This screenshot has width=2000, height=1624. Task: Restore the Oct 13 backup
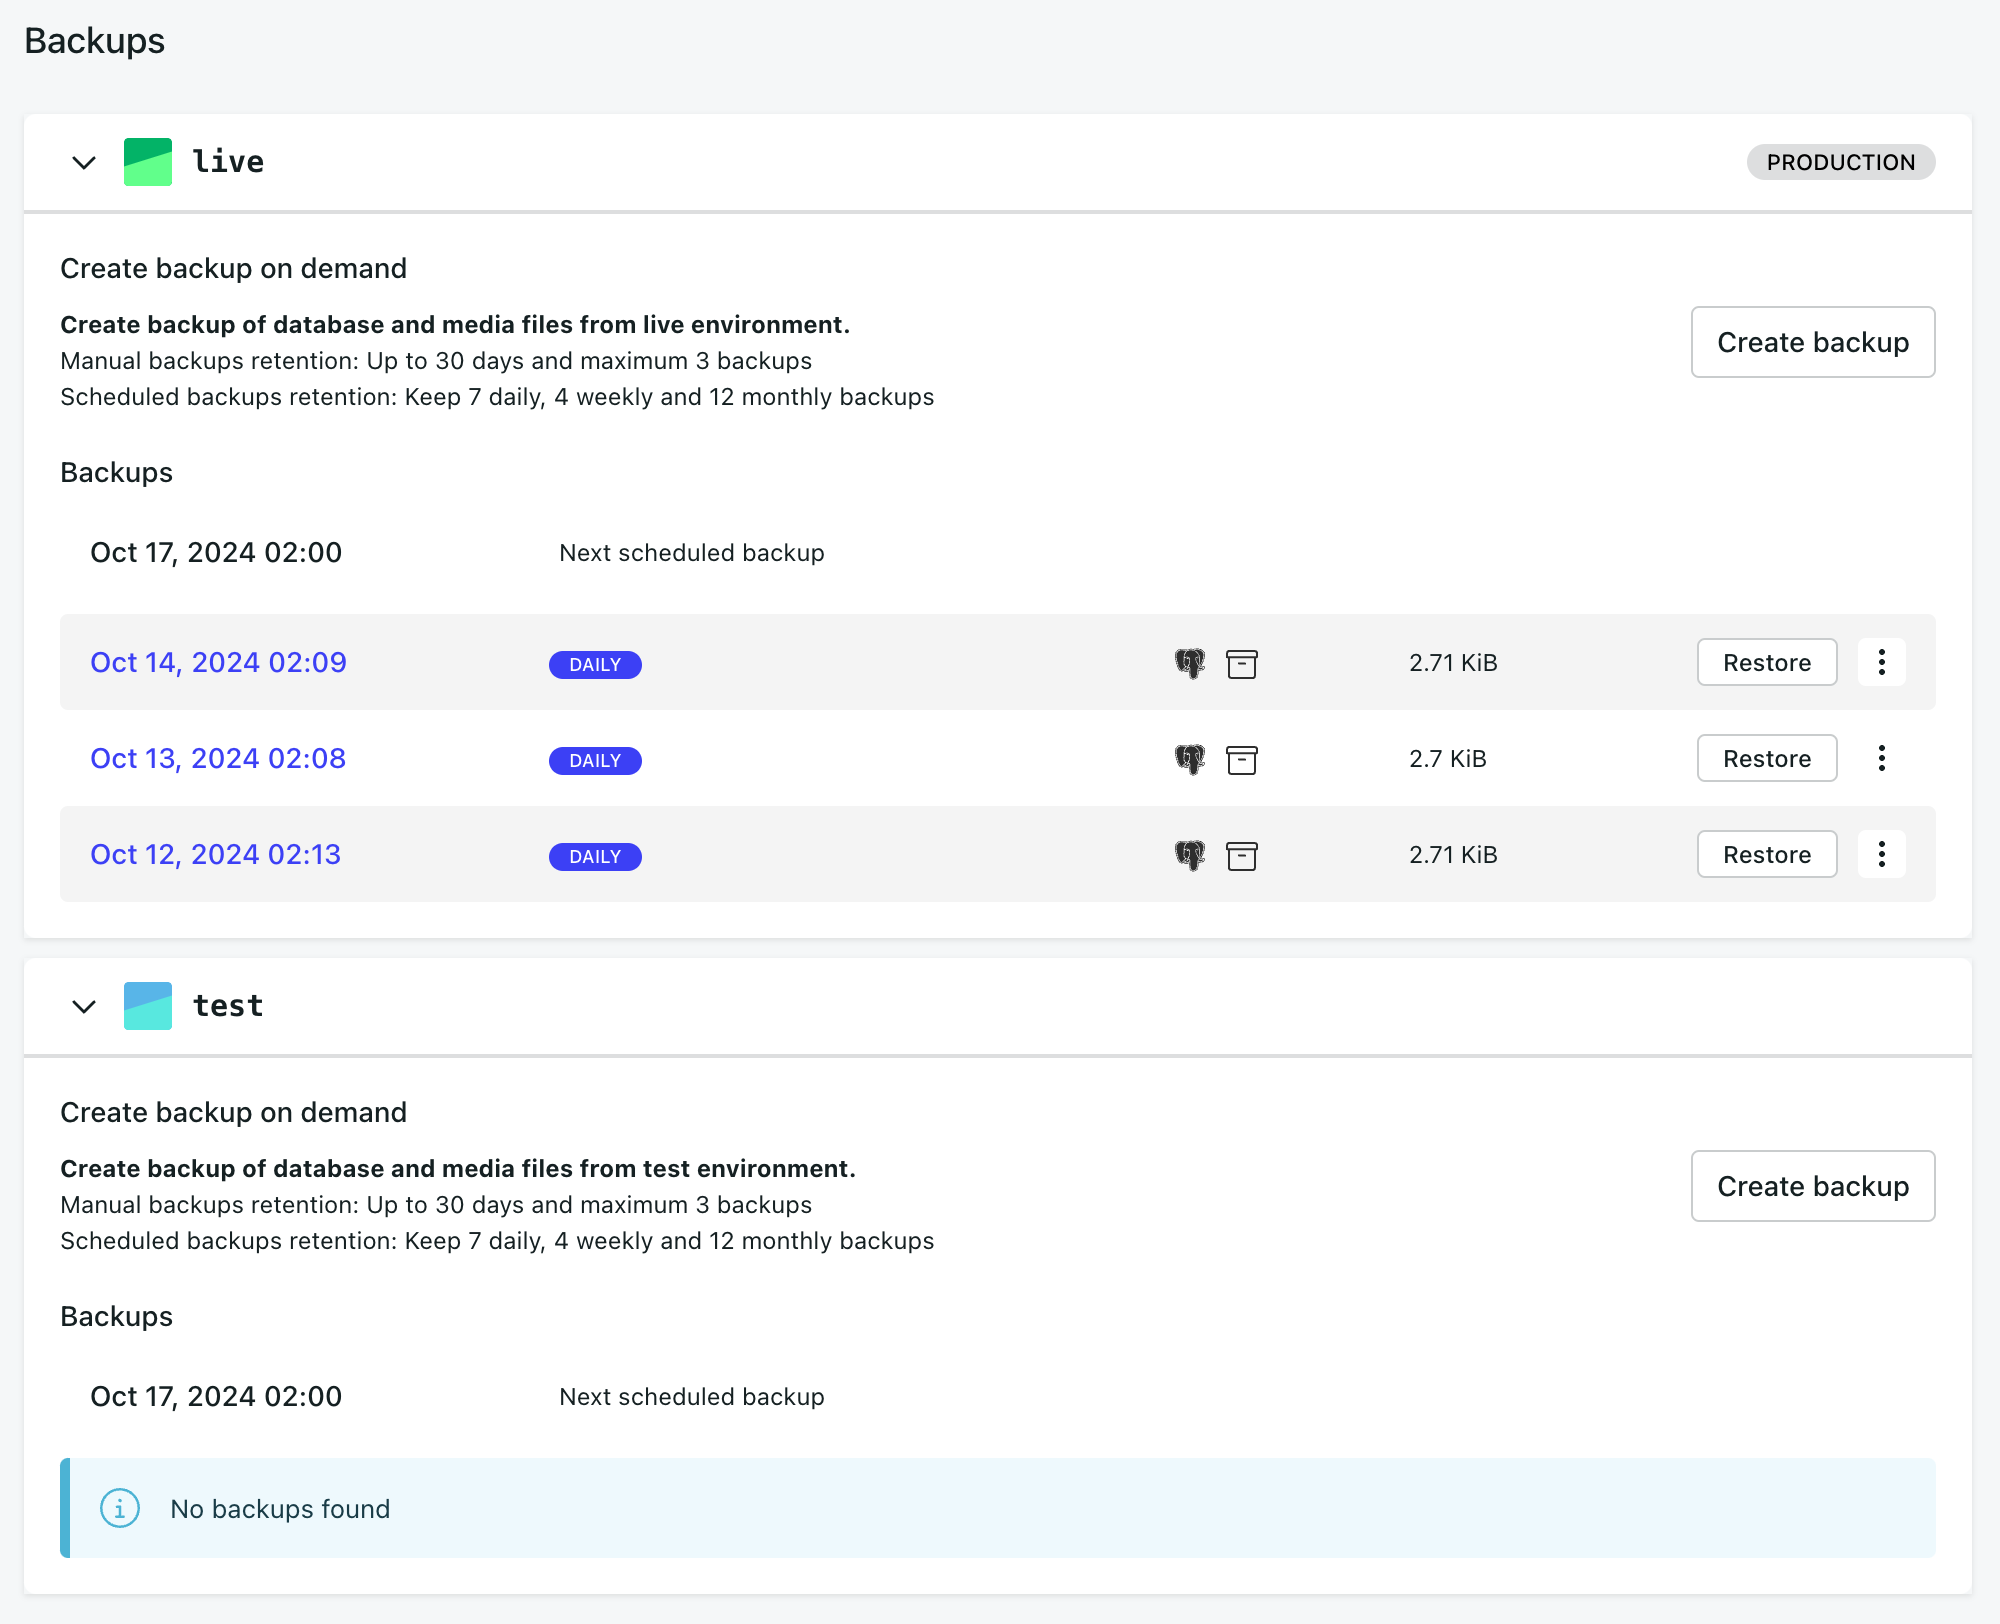click(1767, 758)
